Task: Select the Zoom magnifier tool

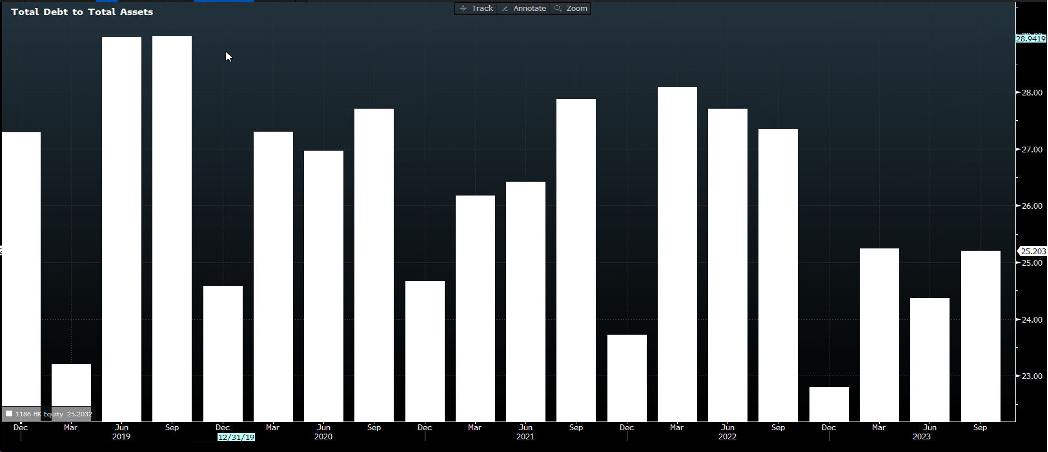Action: coord(570,8)
